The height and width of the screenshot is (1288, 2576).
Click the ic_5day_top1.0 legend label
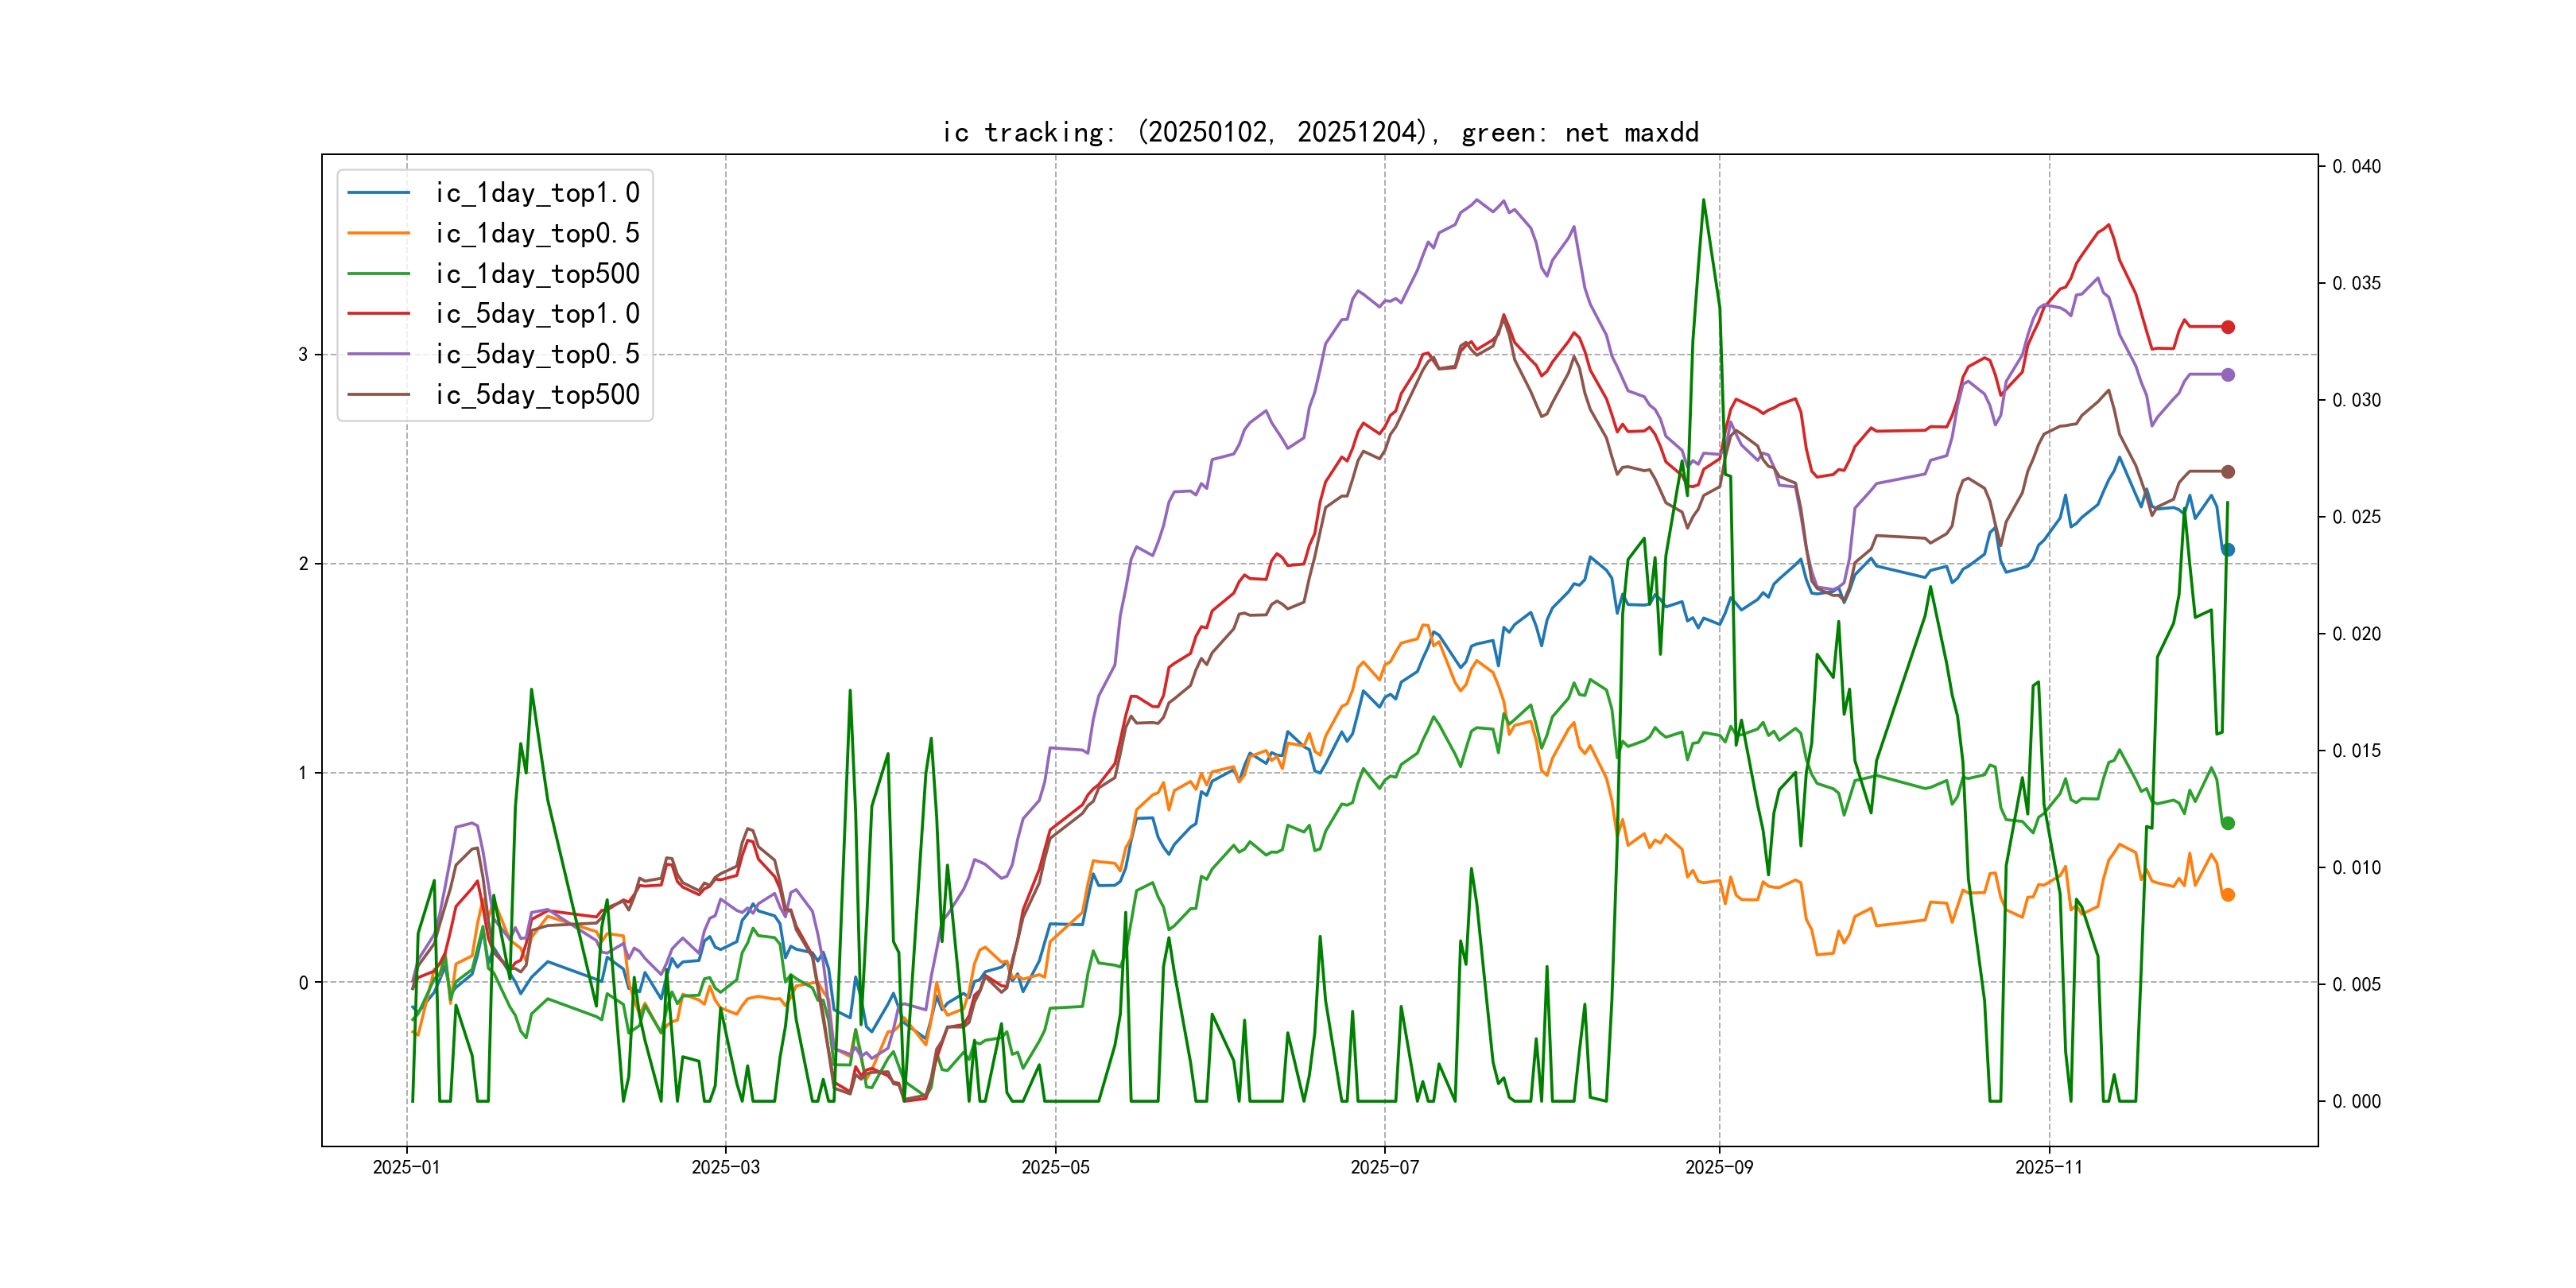click(x=537, y=314)
